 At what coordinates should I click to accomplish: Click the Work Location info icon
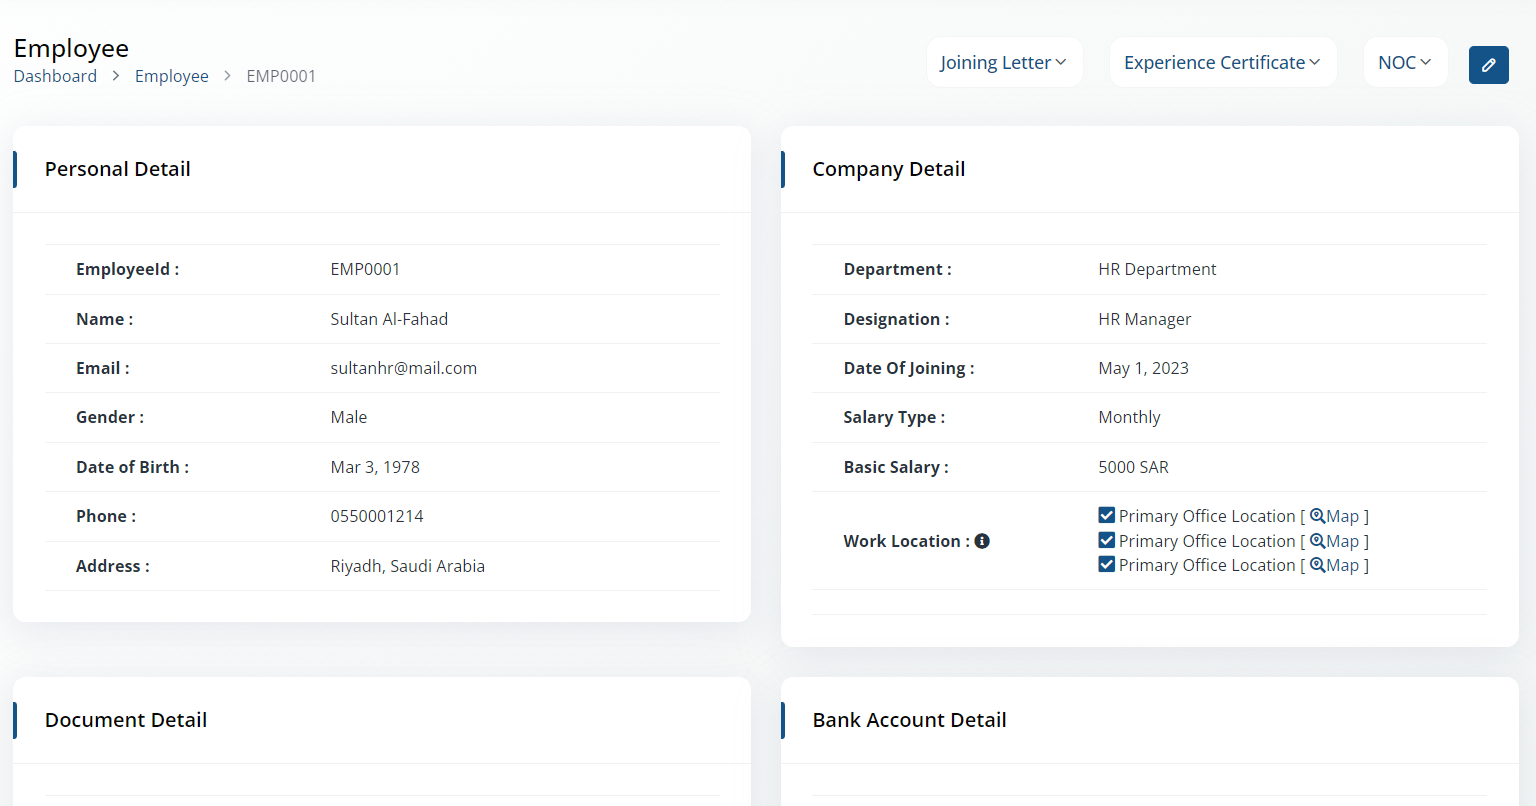click(982, 541)
